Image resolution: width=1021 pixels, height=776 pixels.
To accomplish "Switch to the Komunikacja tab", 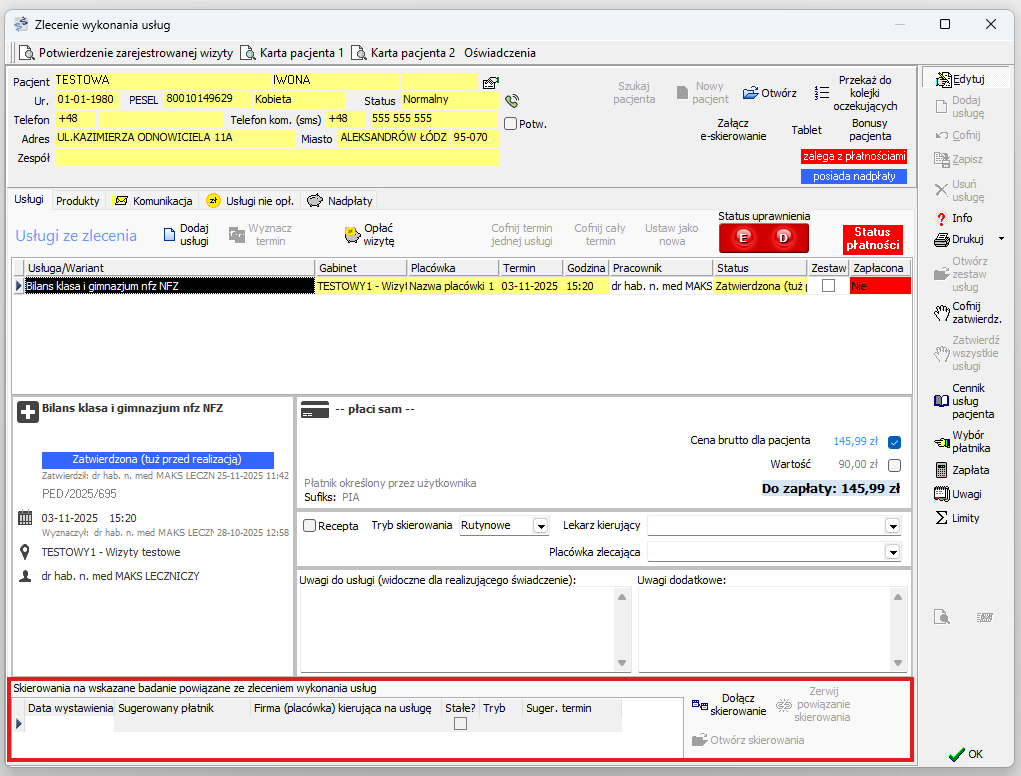I will tap(152, 201).
